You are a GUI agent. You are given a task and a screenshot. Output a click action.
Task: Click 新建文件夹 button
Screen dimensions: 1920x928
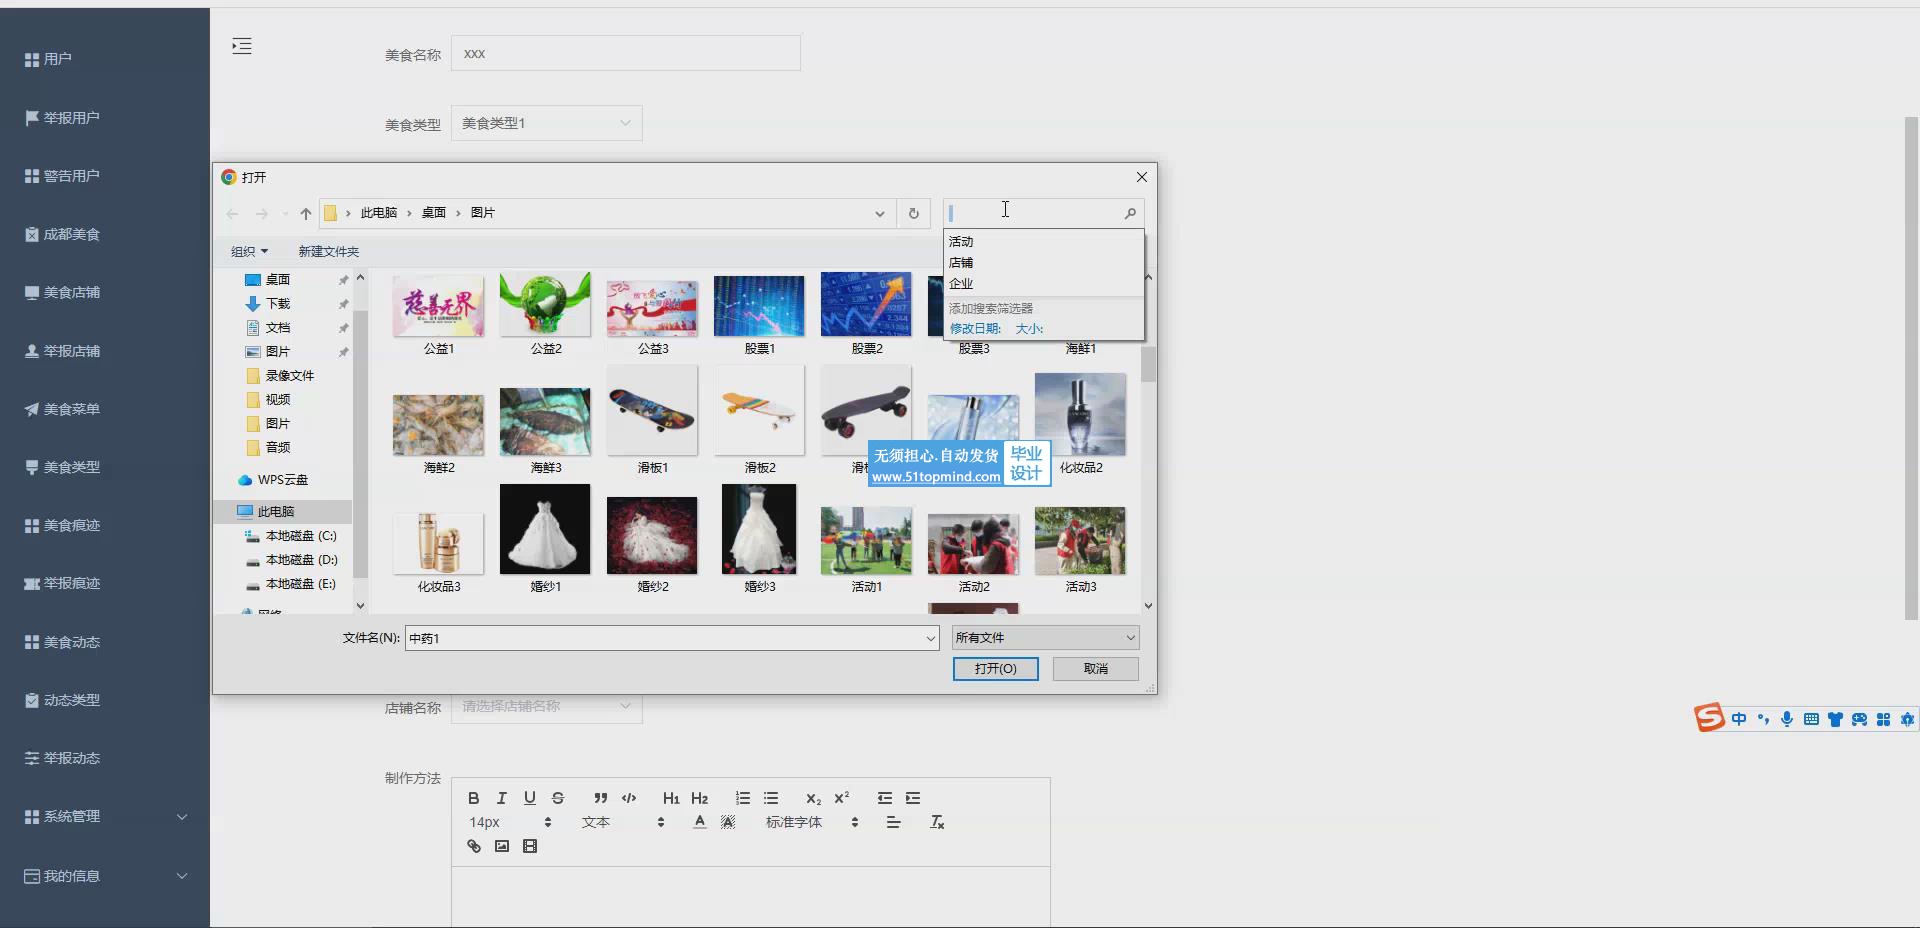coord(328,251)
